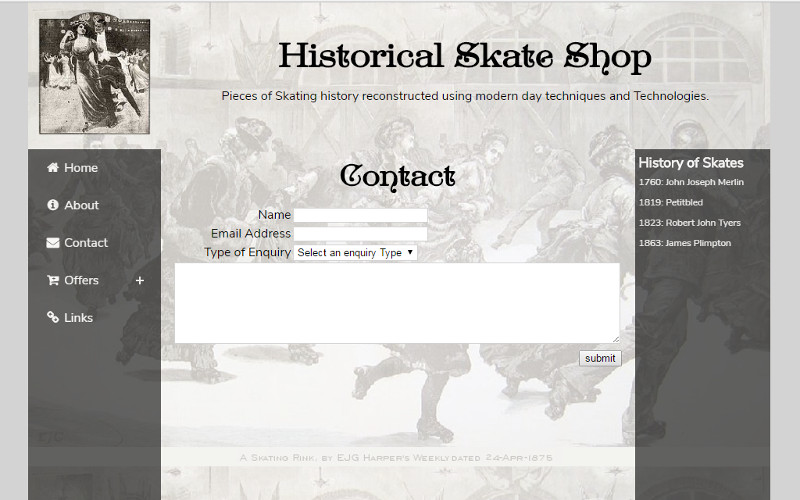Viewport: 800px width, 500px height.
Task: Click the shopping cart icon beside Offers
Action: click(x=53, y=280)
